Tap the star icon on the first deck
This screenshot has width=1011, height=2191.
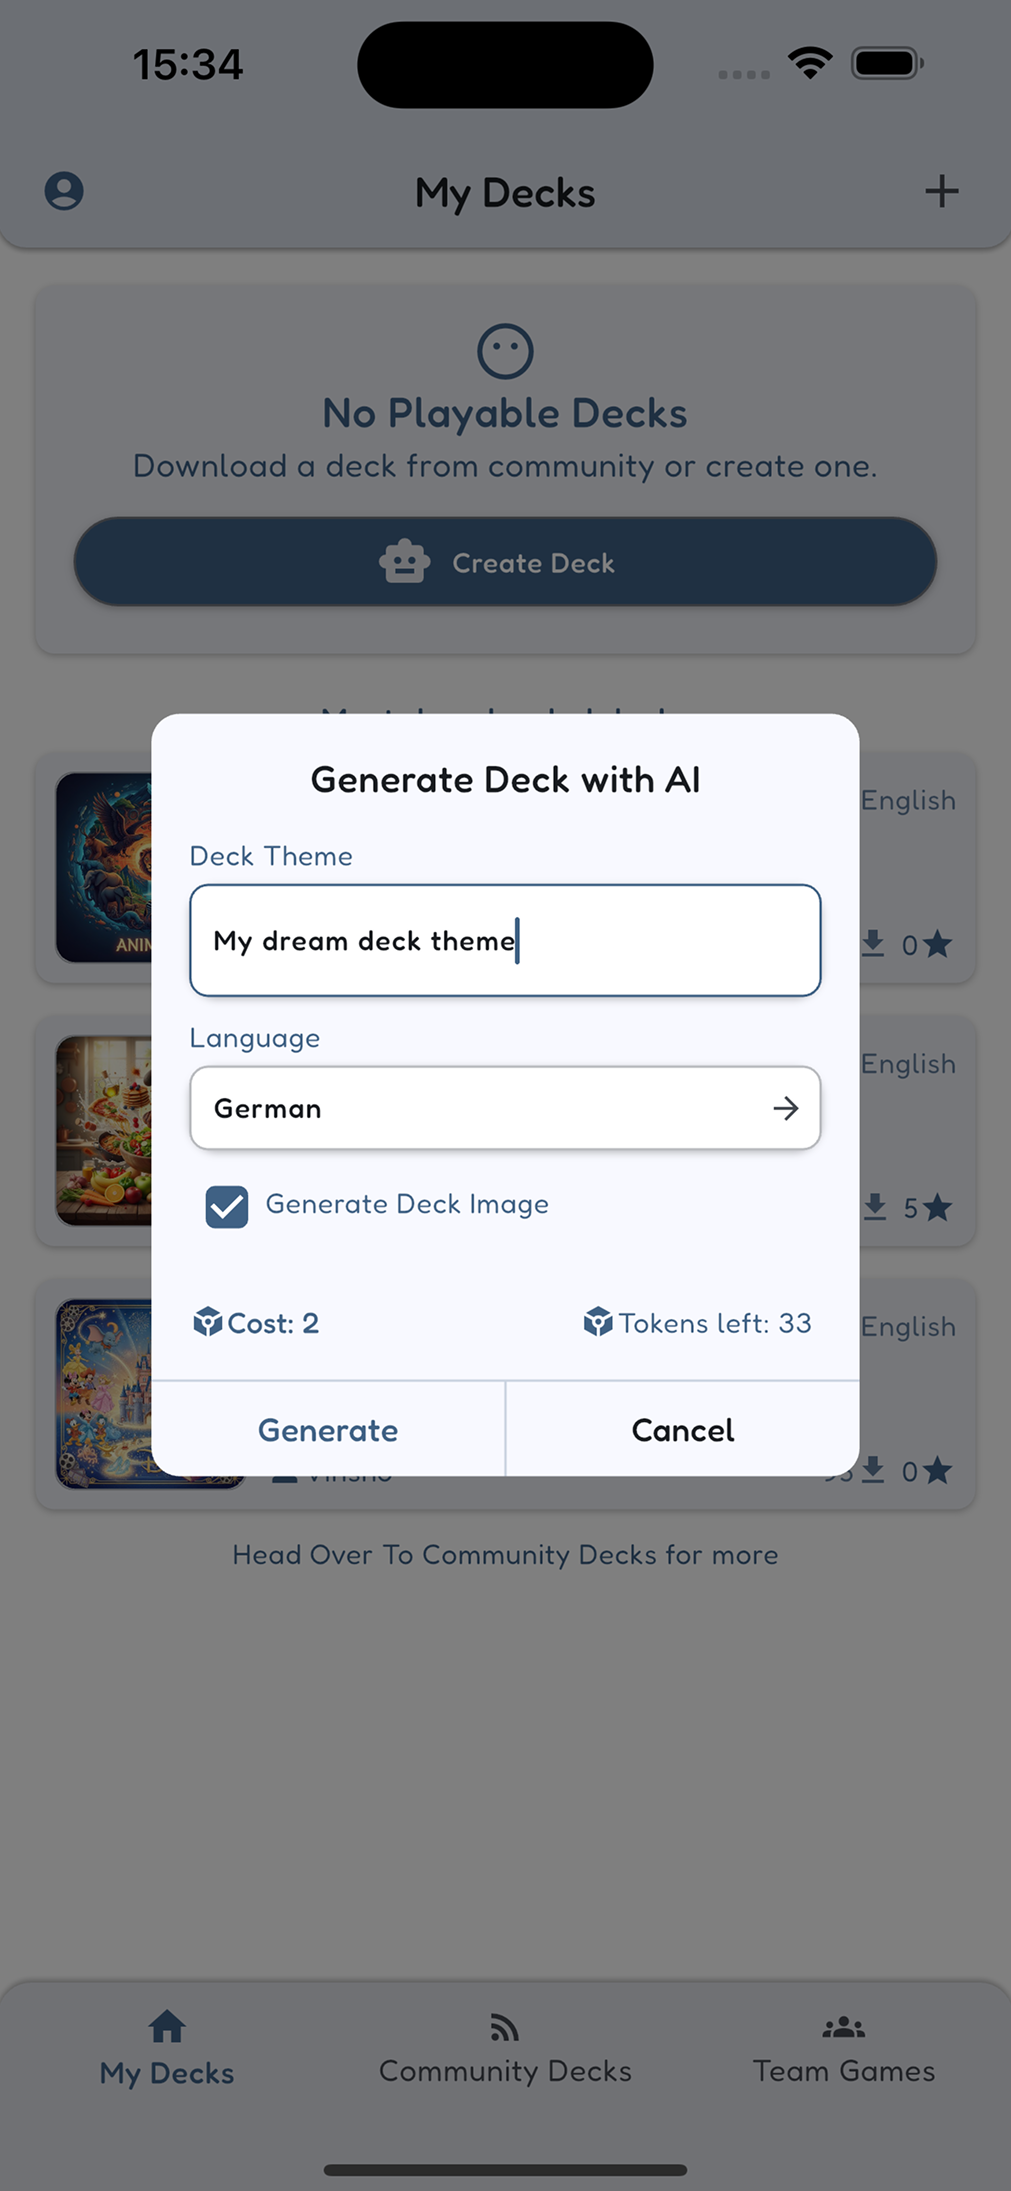click(937, 944)
